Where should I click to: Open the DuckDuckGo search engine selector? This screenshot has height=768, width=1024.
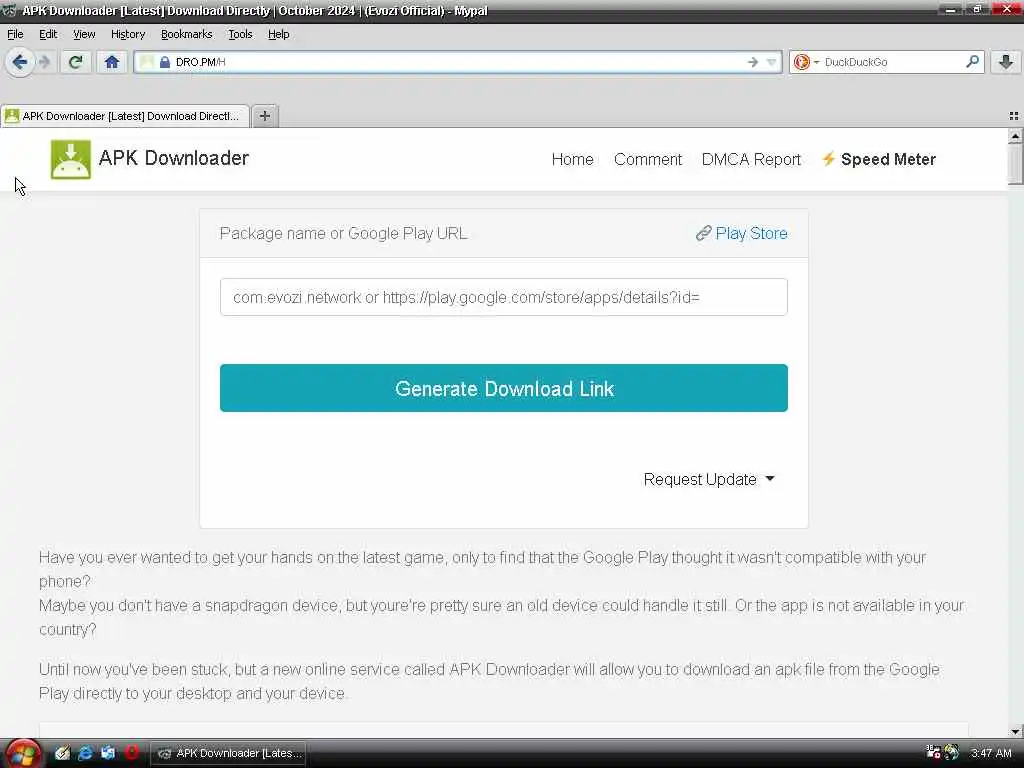[x=805, y=62]
